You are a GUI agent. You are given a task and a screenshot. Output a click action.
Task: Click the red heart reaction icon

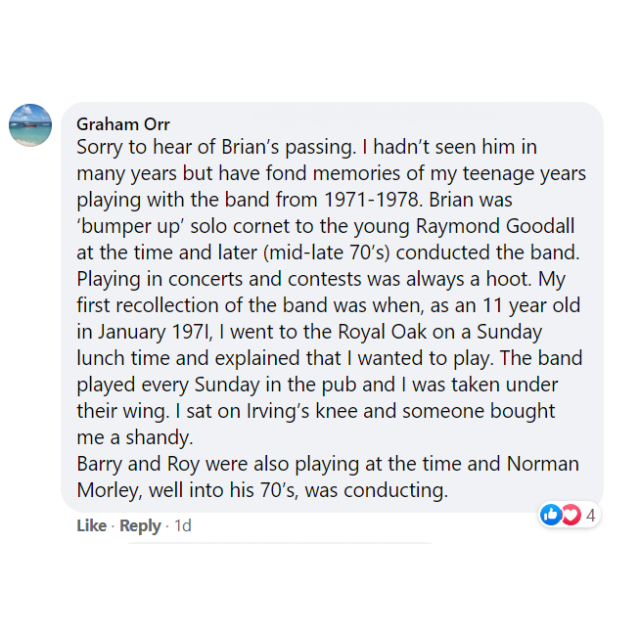570,515
